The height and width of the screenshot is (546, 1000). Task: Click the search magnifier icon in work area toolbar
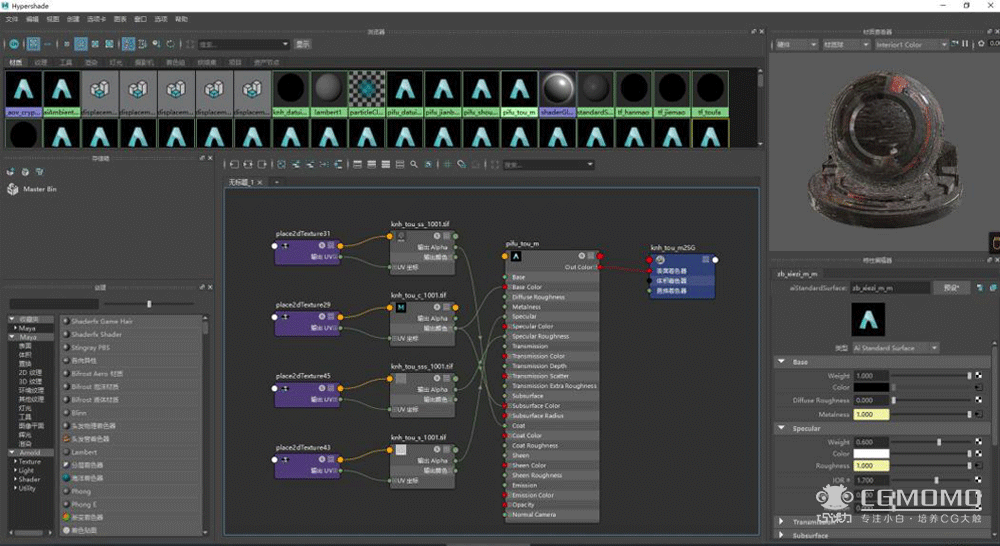pyautogui.click(x=414, y=165)
